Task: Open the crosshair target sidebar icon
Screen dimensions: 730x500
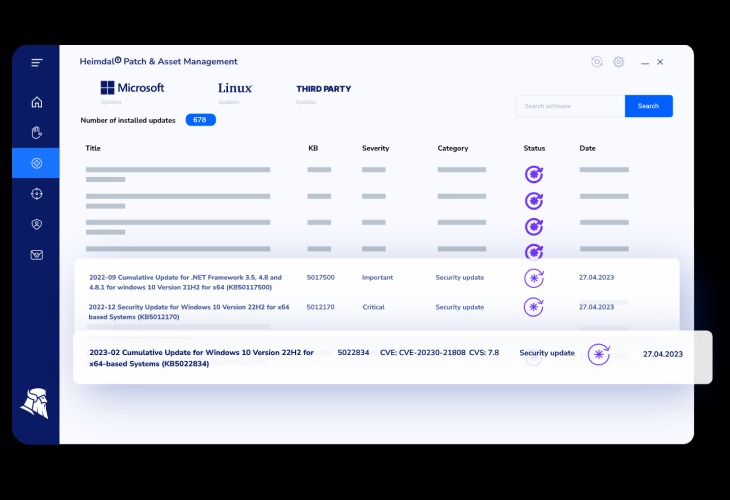Action: [37, 194]
